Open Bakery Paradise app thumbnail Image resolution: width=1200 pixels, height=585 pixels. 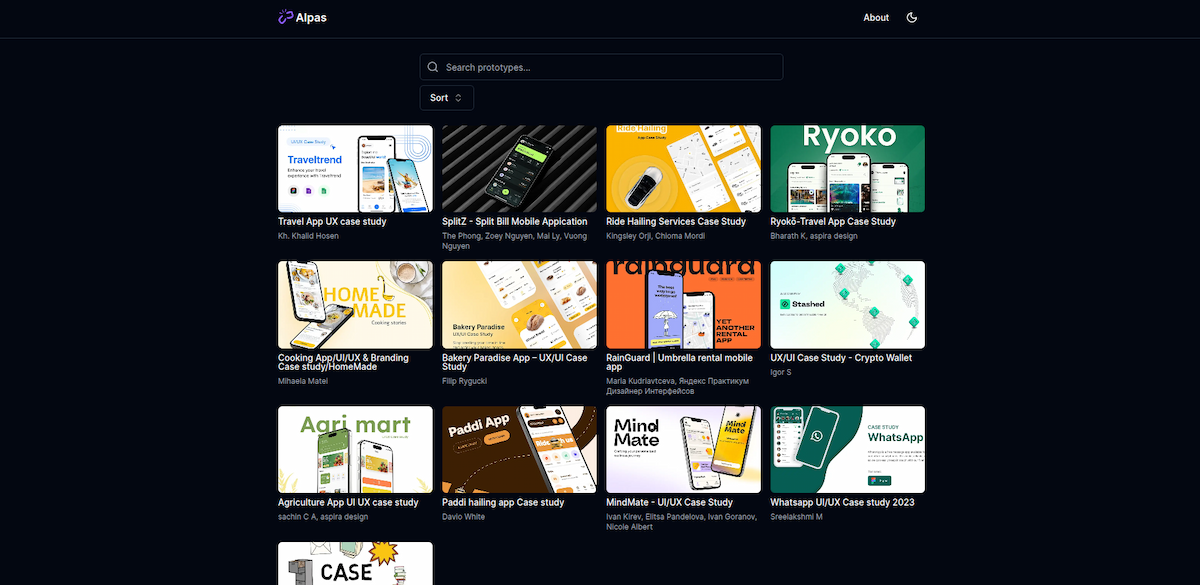[519, 305]
